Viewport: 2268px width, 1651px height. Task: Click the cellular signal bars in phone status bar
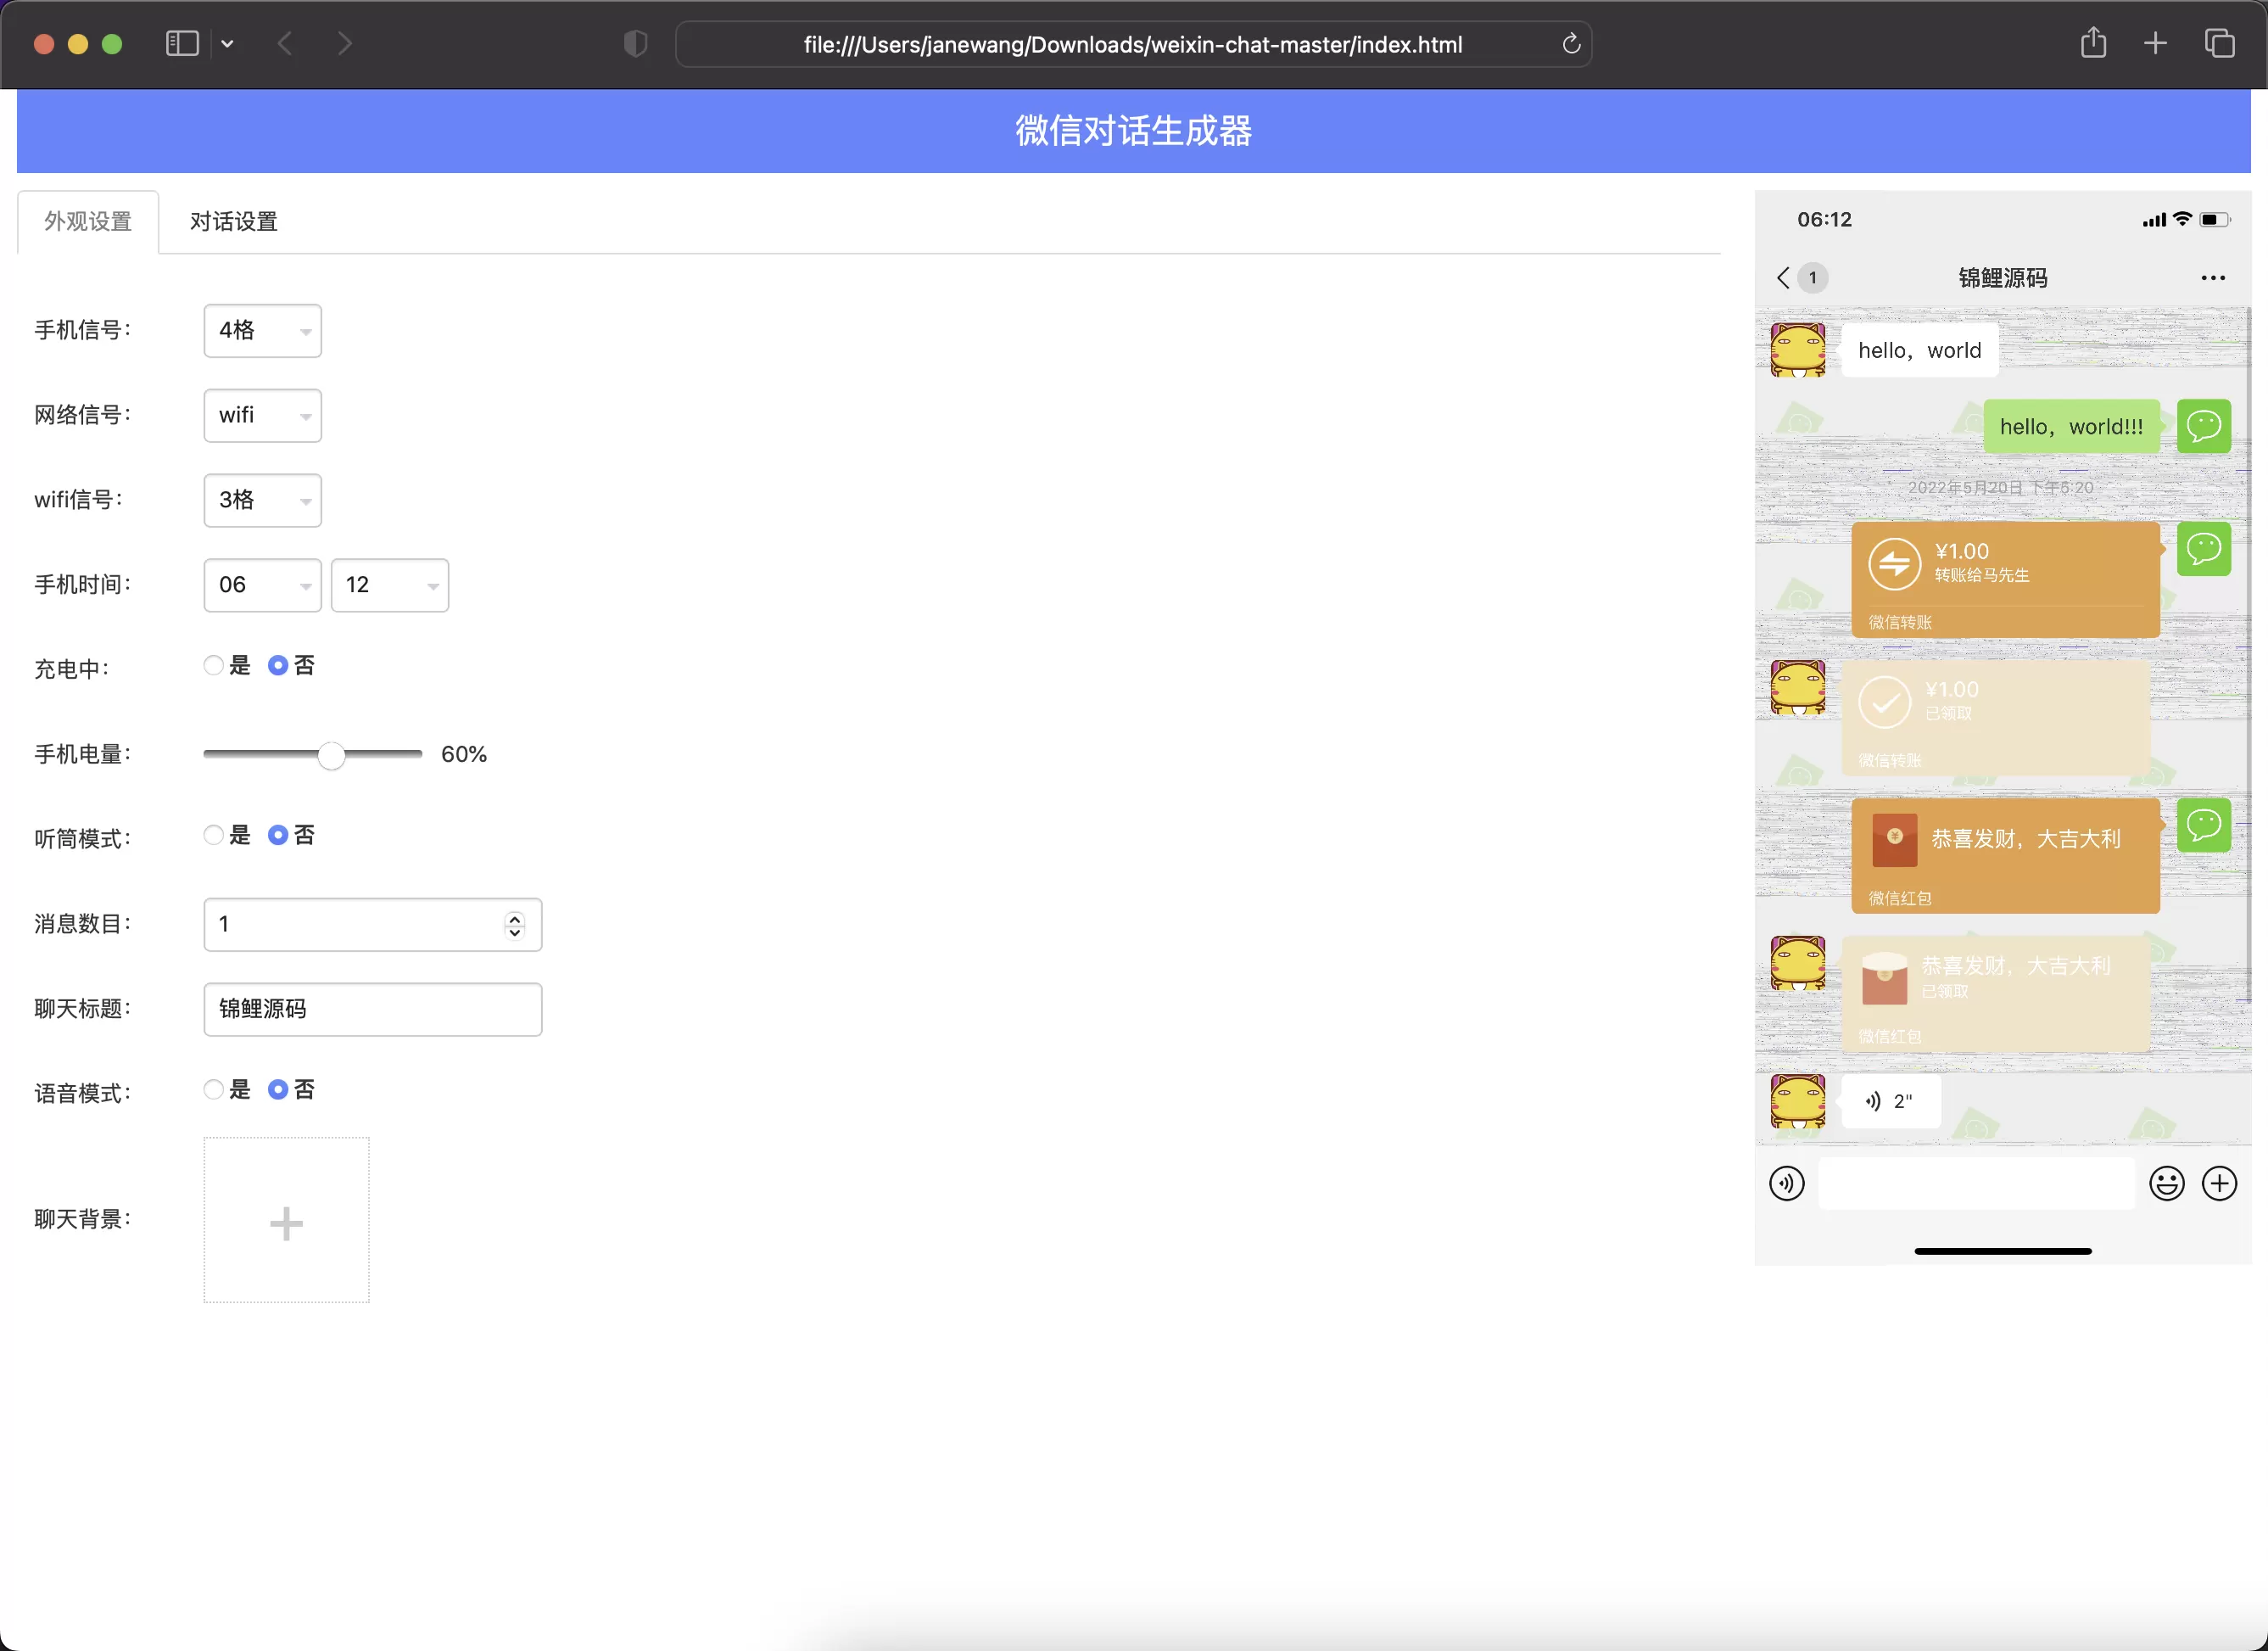point(2154,220)
